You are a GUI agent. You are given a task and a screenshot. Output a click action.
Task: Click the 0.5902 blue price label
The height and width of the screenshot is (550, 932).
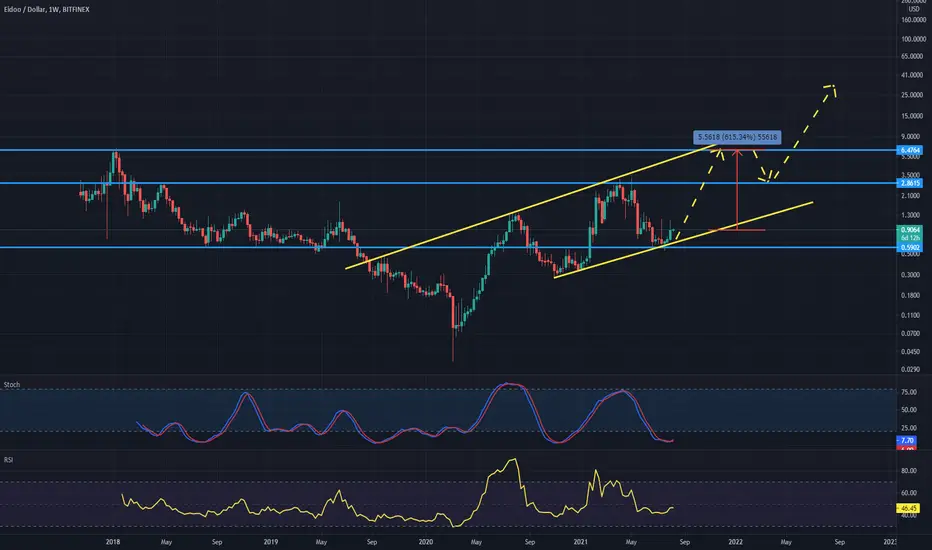pyautogui.click(x=910, y=247)
